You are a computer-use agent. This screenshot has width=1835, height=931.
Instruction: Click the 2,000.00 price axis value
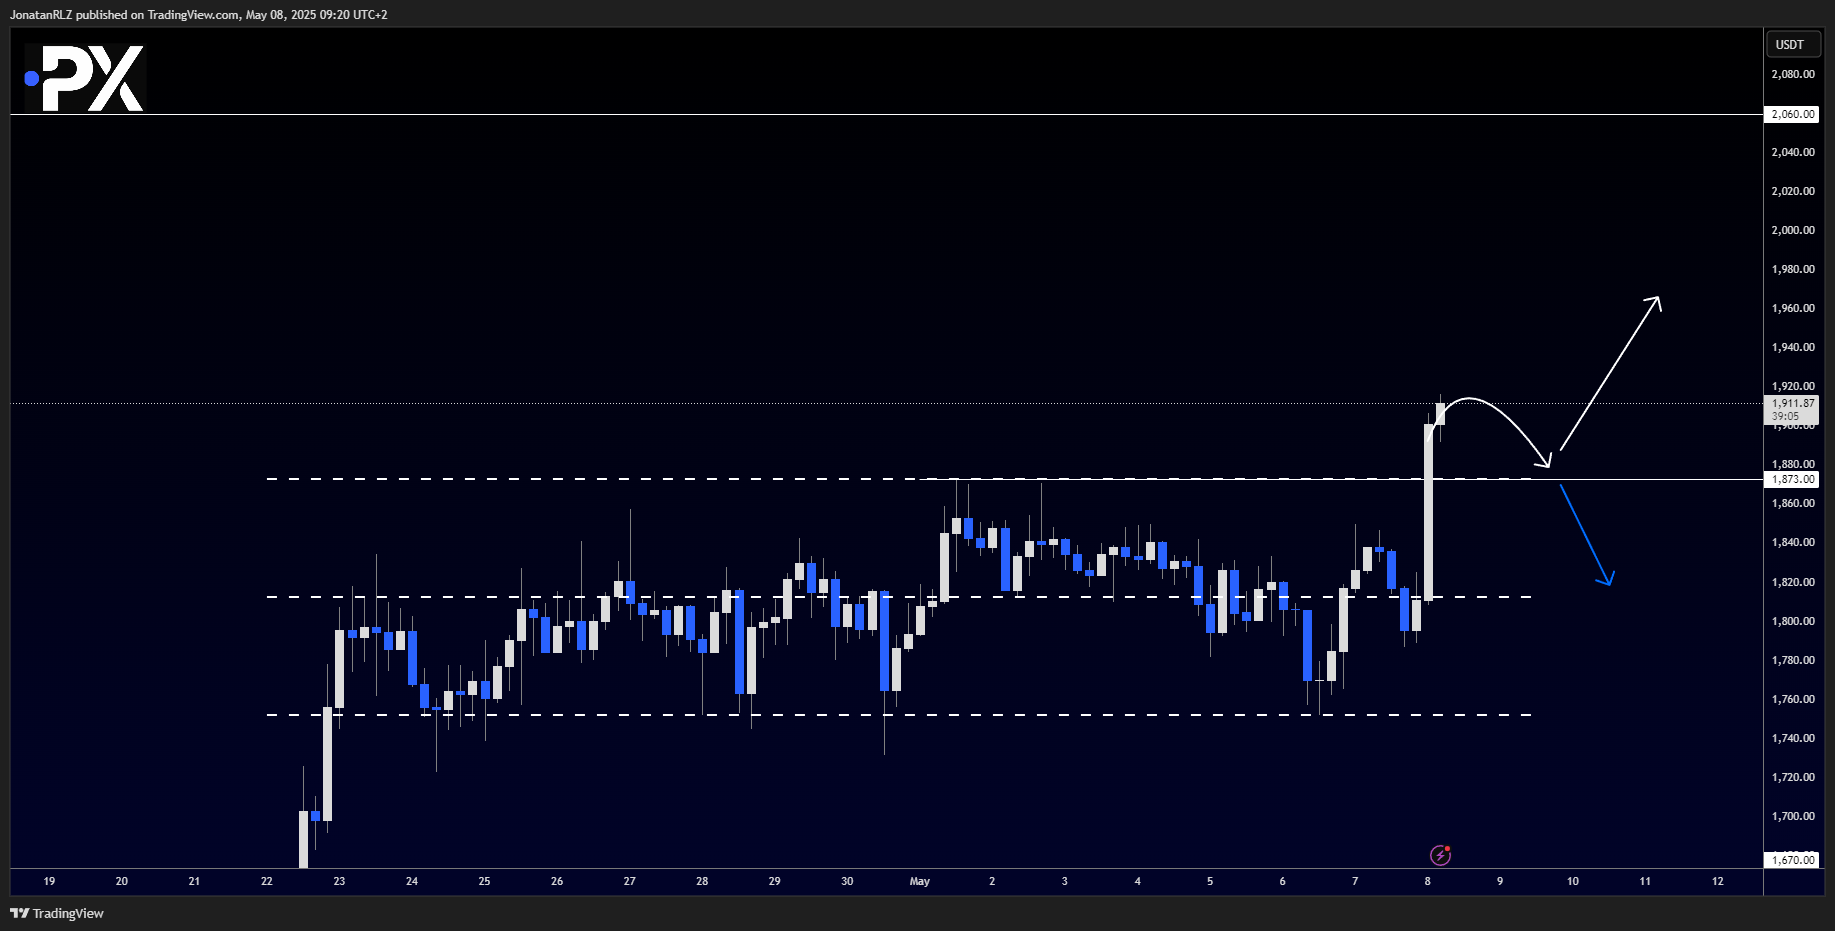point(1793,230)
